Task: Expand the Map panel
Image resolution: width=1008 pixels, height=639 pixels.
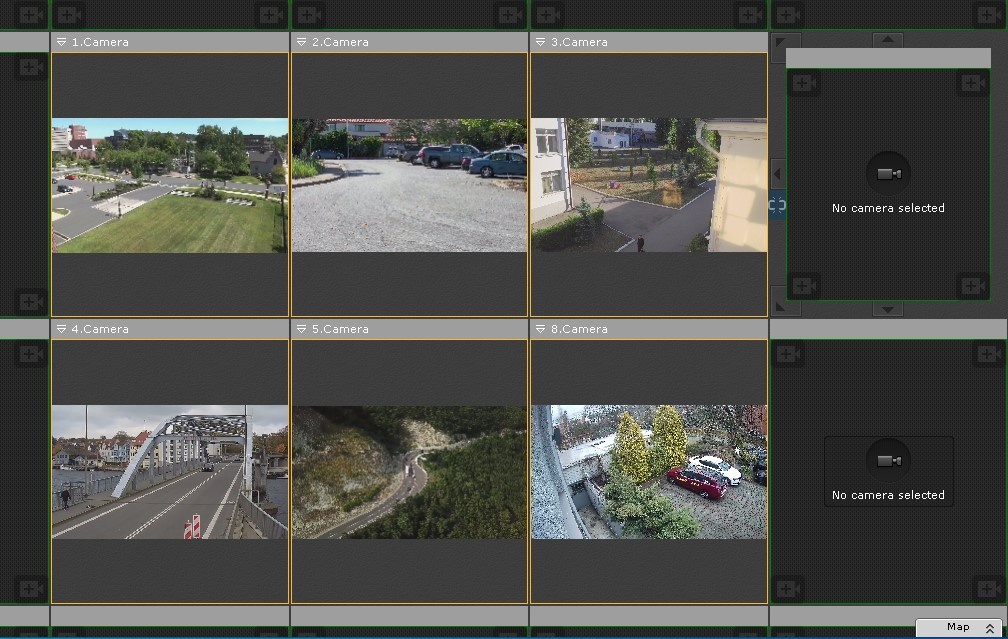Action: 989,628
